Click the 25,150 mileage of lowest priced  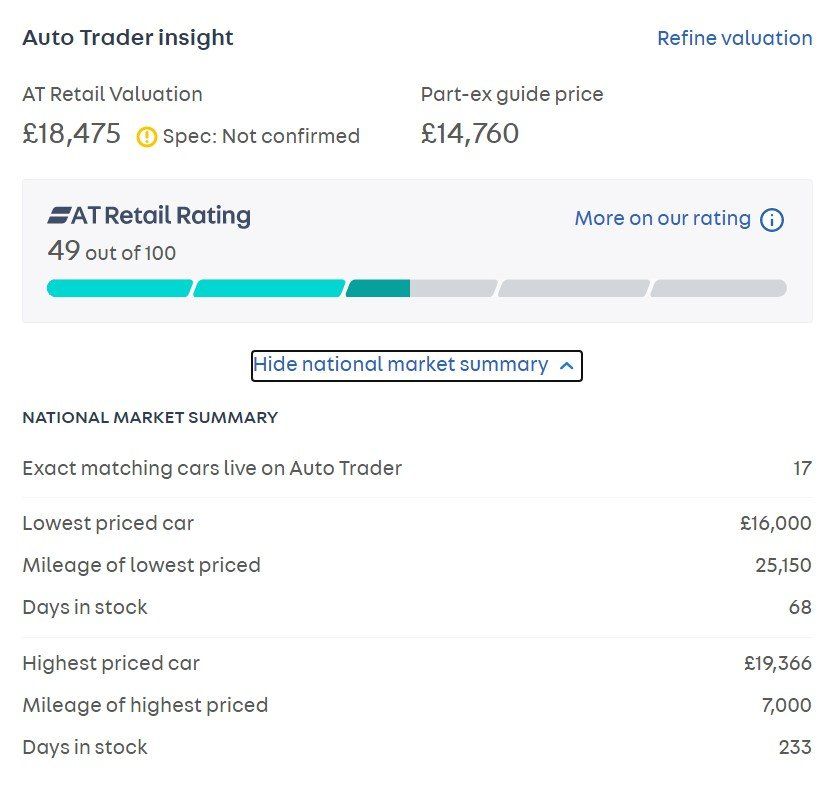(783, 565)
